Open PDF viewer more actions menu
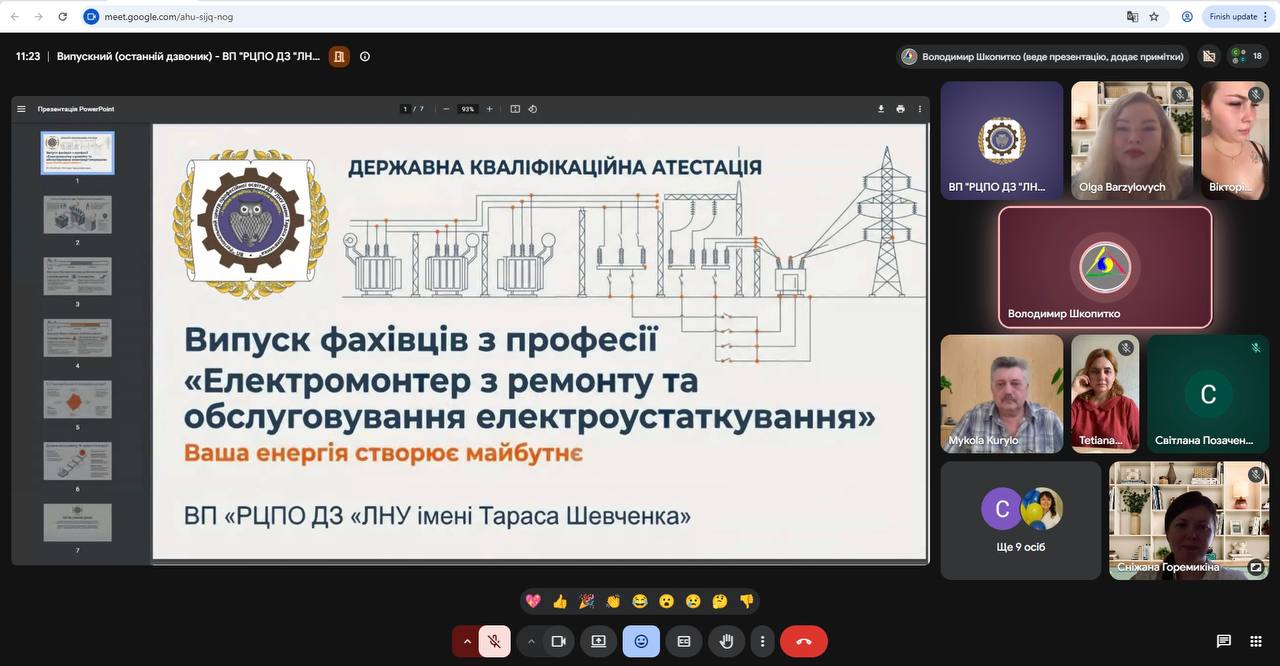 pyautogui.click(x=918, y=109)
